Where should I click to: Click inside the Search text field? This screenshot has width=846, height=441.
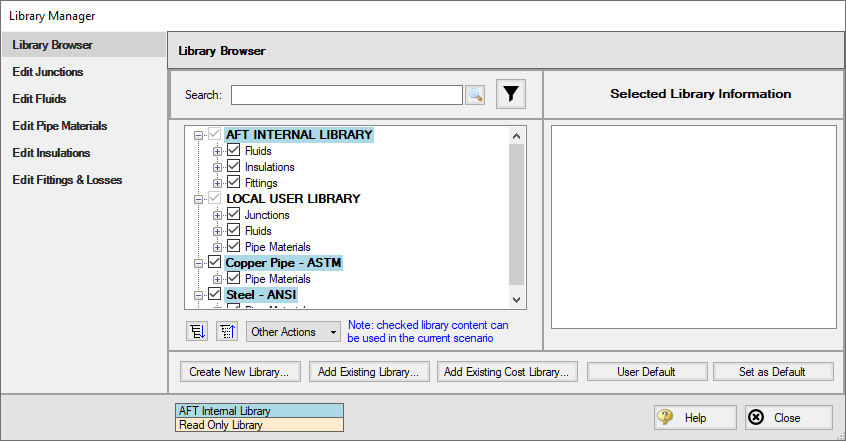pyautogui.click(x=346, y=95)
